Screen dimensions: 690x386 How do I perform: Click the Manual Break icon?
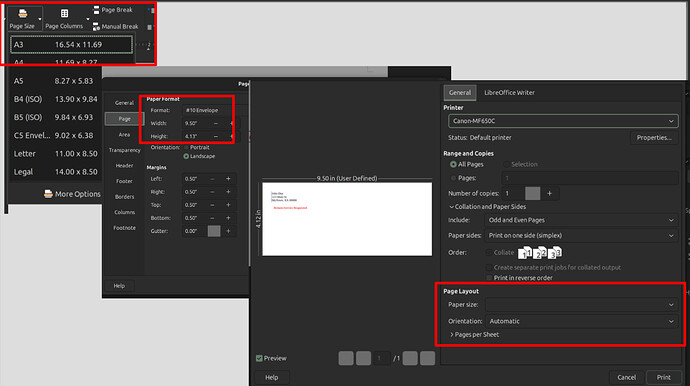pos(96,26)
